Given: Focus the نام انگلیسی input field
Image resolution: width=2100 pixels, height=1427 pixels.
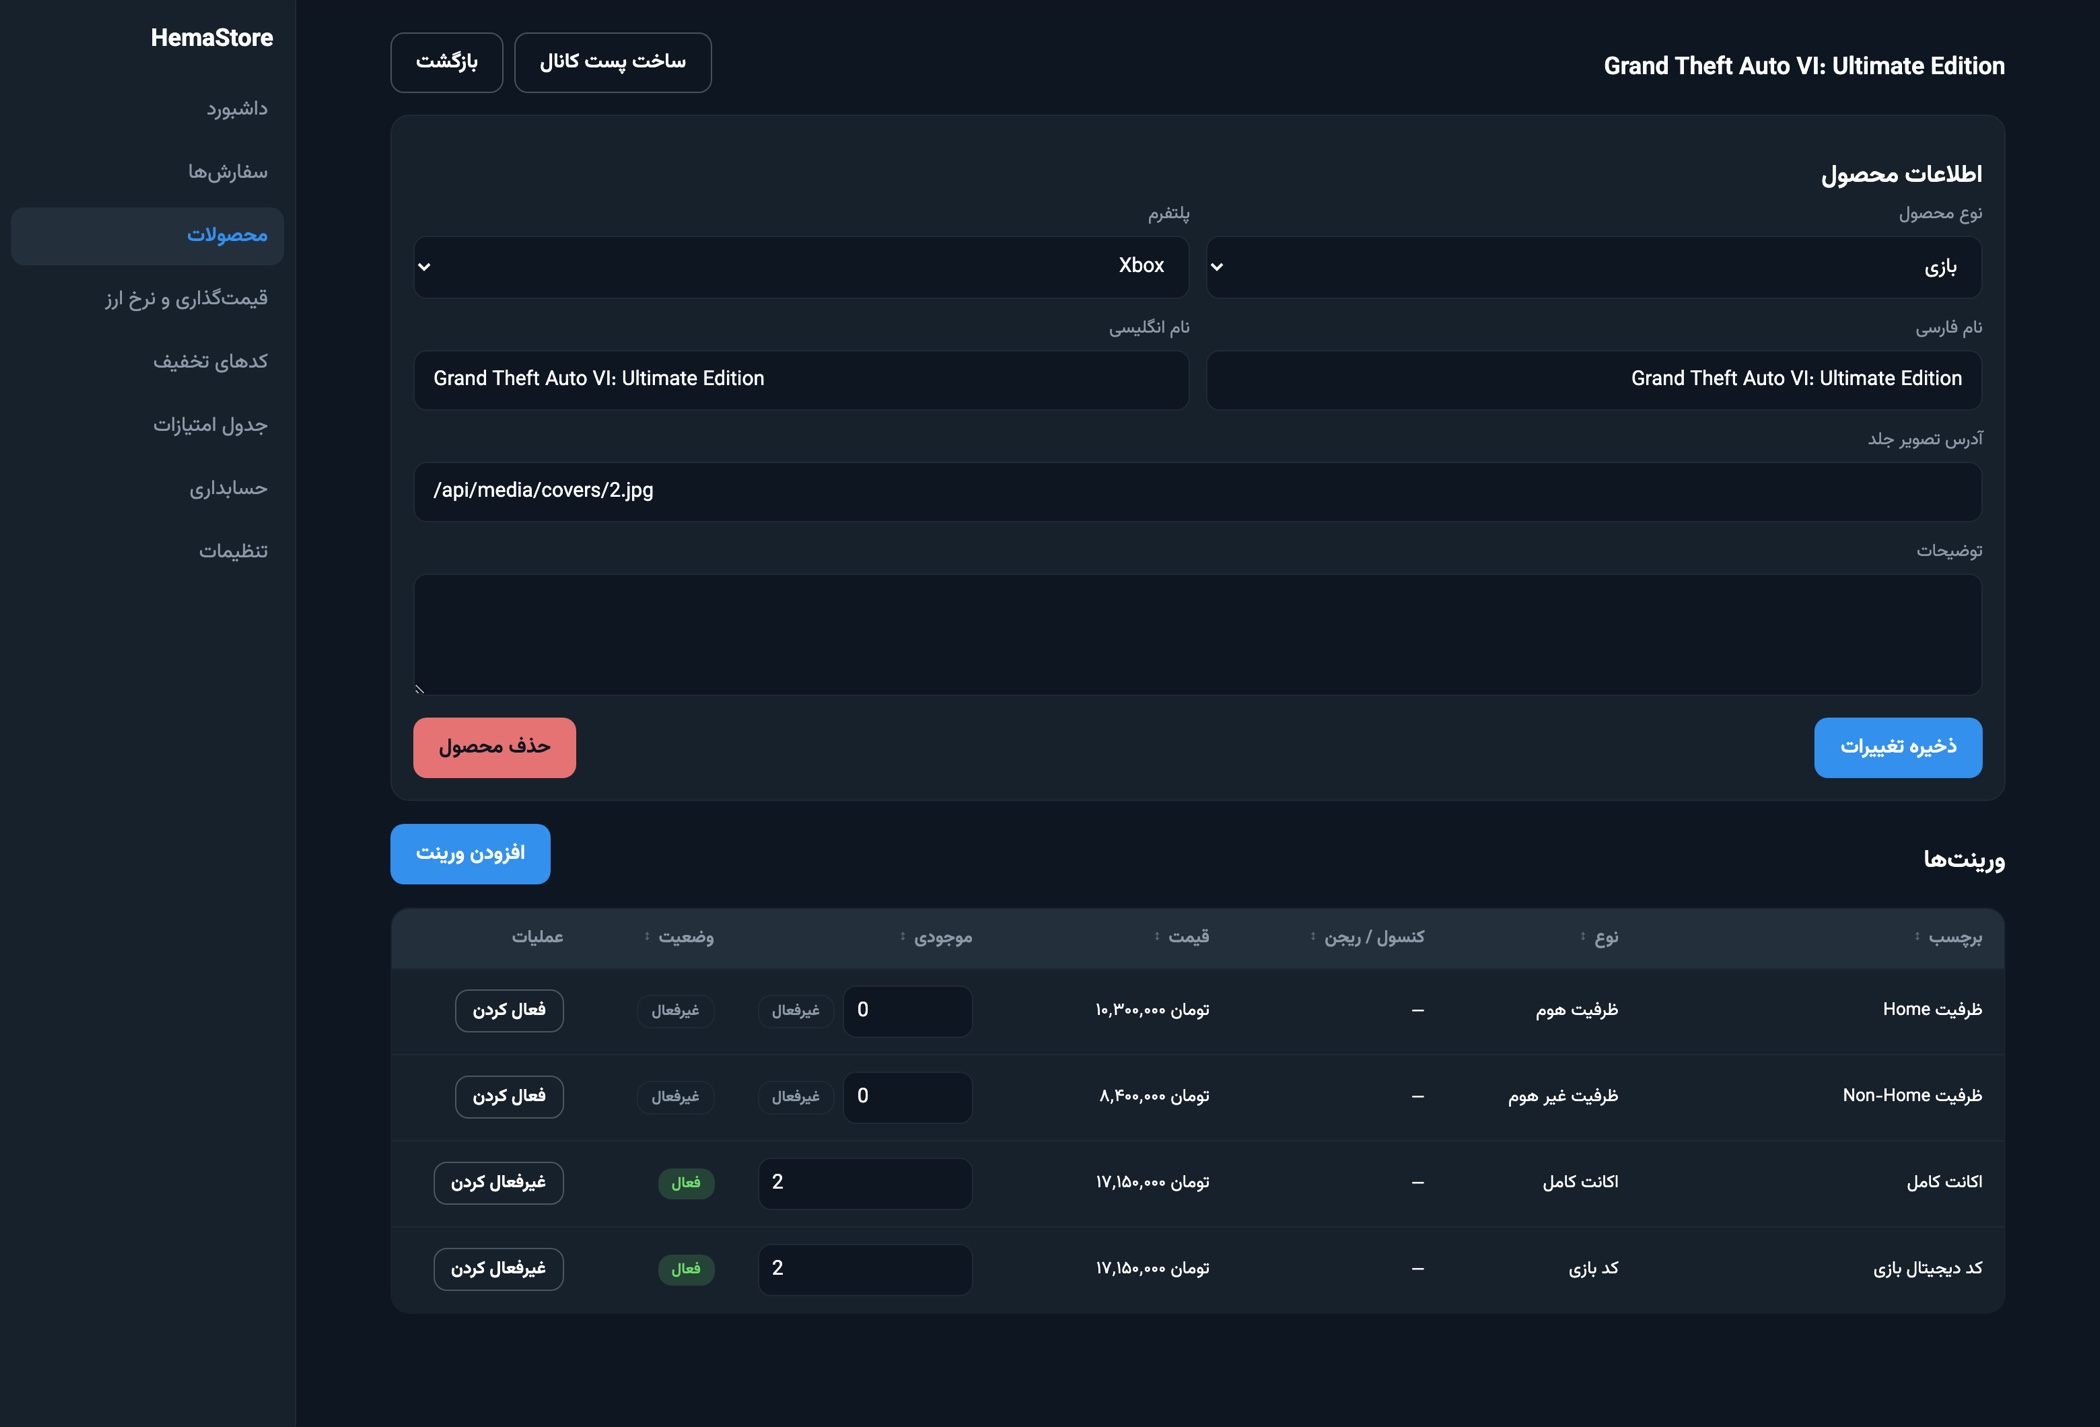Looking at the screenshot, I should 801,379.
